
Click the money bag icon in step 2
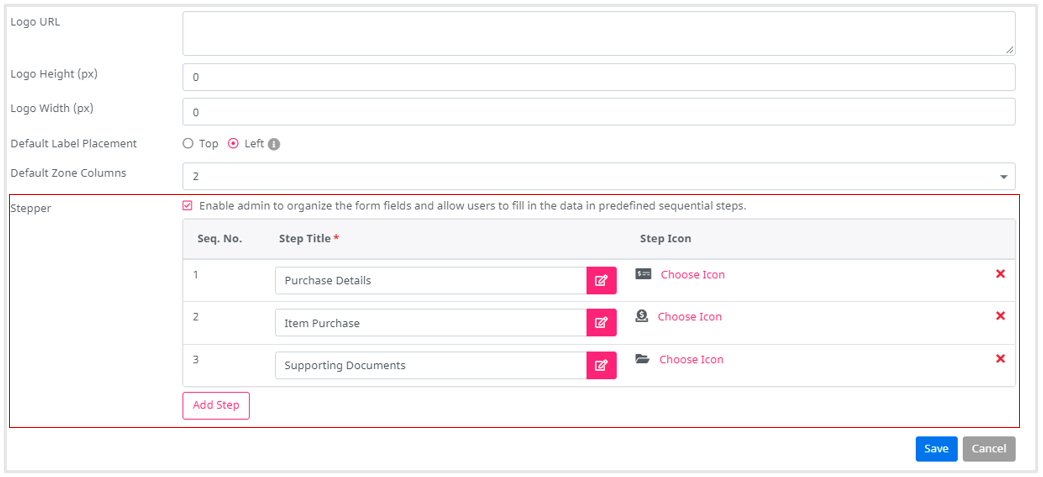[642, 316]
